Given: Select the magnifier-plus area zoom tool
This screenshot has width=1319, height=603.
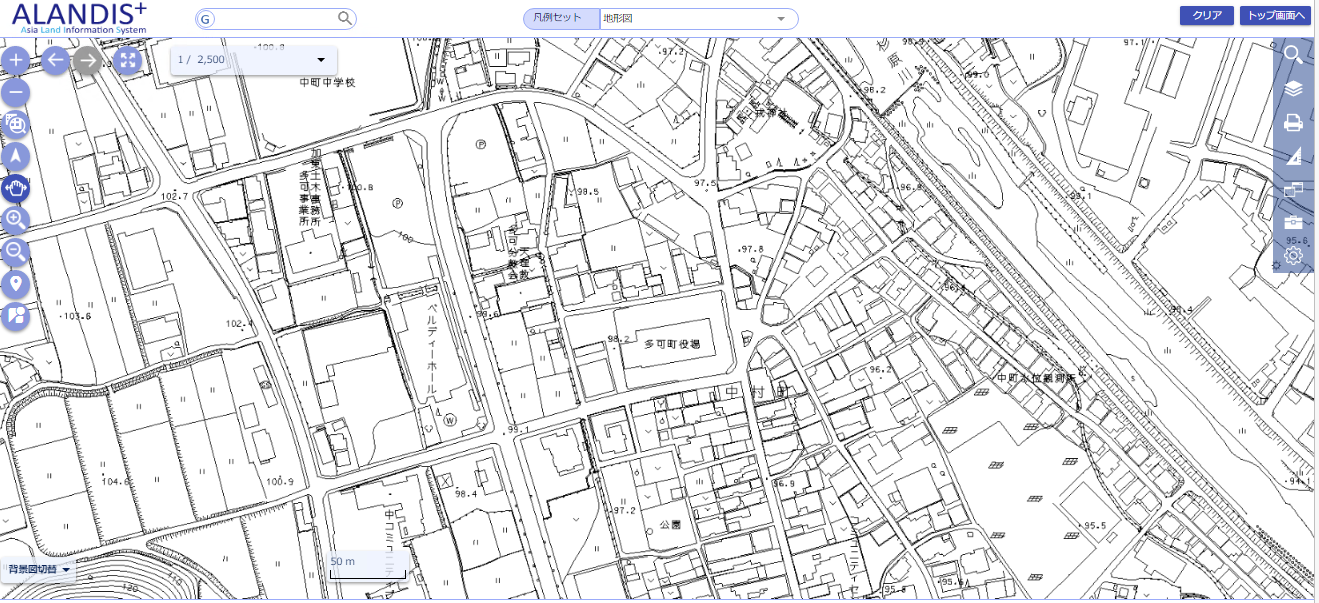Looking at the screenshot, I should (16, 220).
